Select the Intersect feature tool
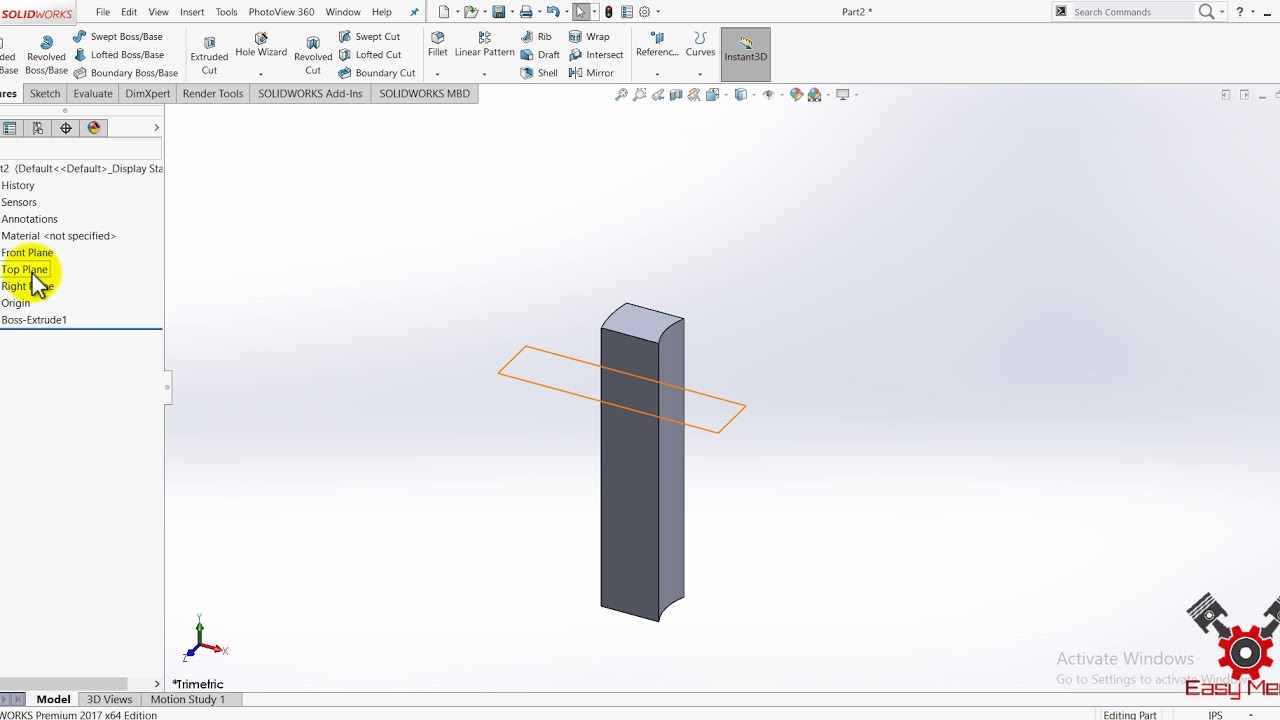Viewport: 1280px width, 720px height. click(596, 55)
